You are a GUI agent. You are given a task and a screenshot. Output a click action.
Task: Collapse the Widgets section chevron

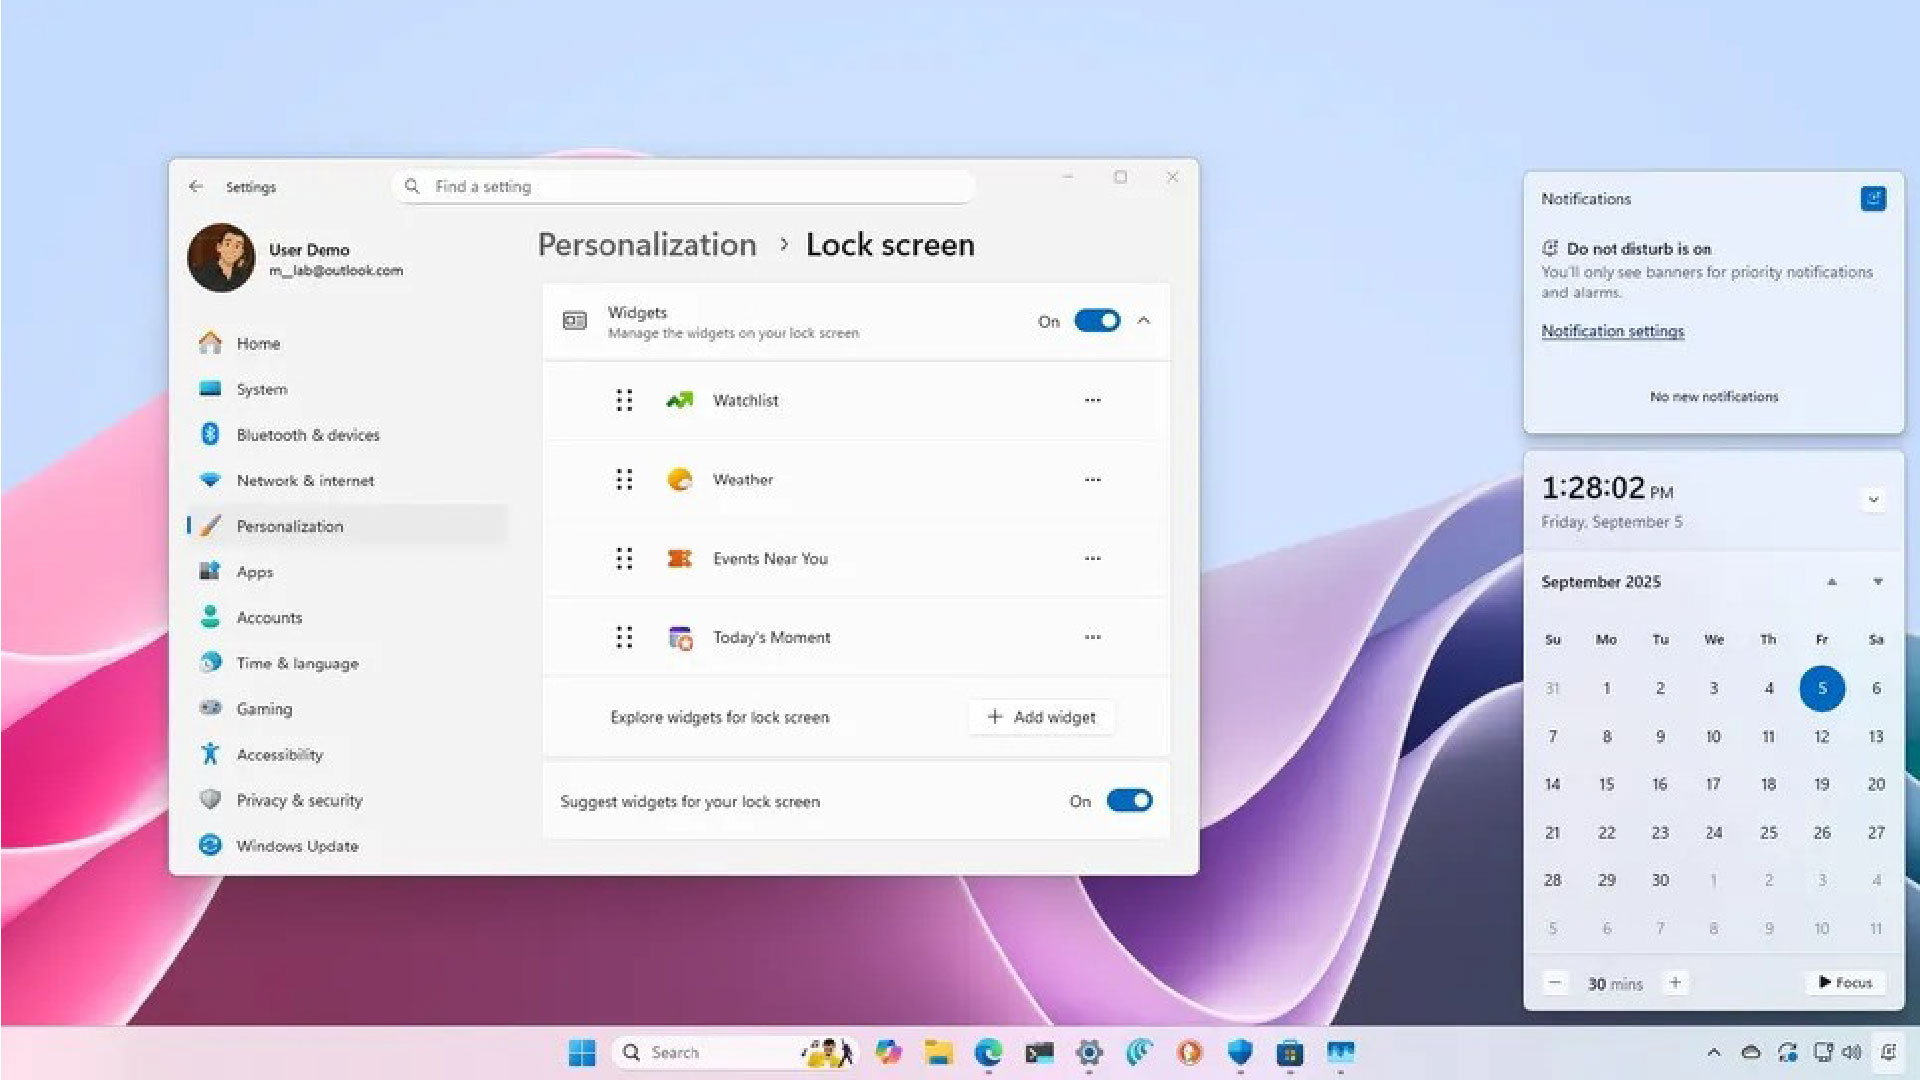pos(1144,321)
